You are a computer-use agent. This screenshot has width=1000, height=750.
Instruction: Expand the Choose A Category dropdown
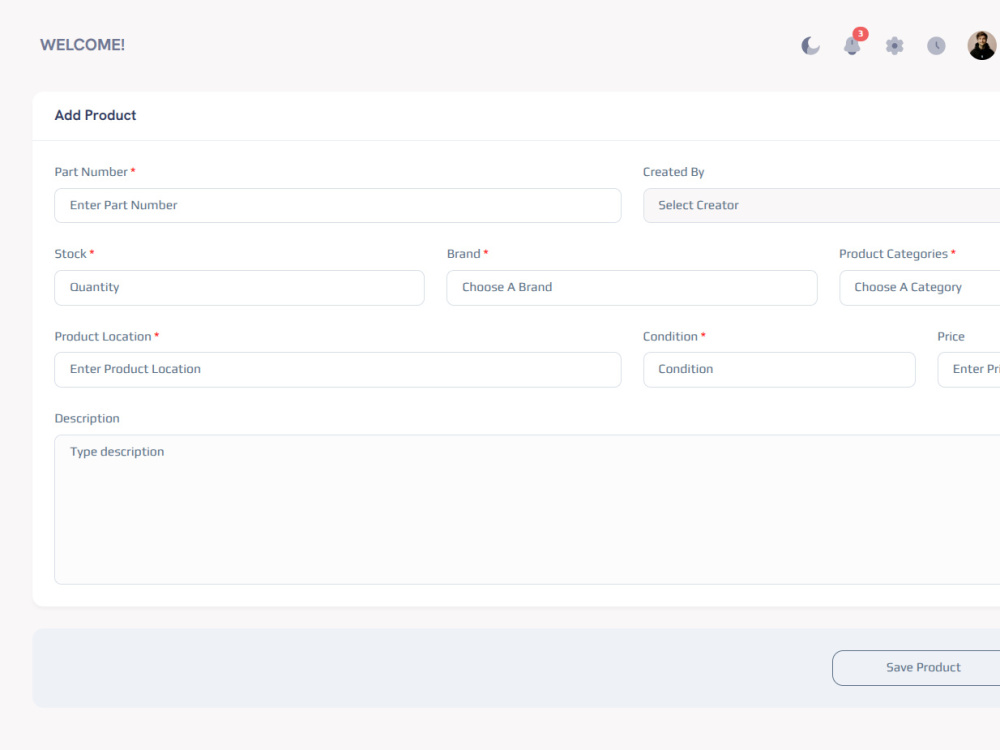(x=920, y=288)
